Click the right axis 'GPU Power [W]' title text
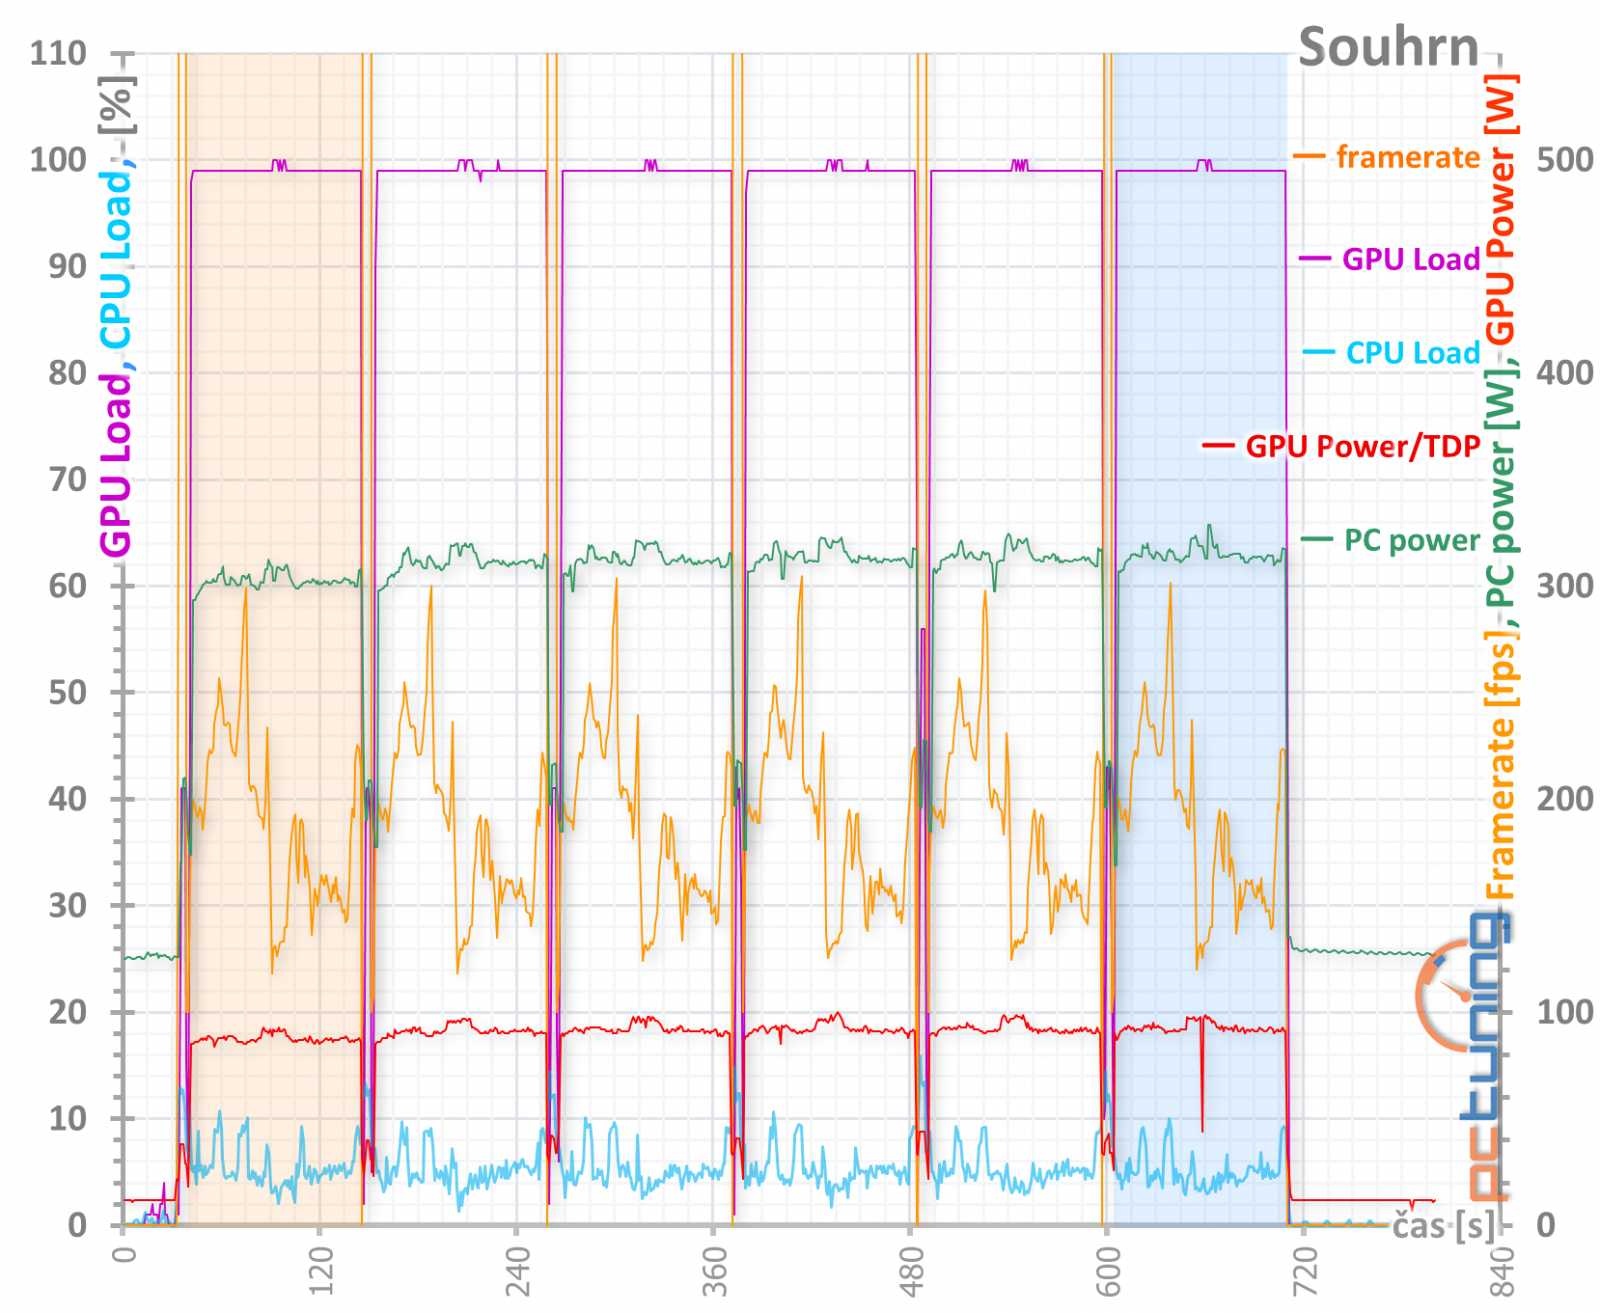The height and width of the screenshot is (1313, 1600). pyautogui.click(x=1500, y=209)
